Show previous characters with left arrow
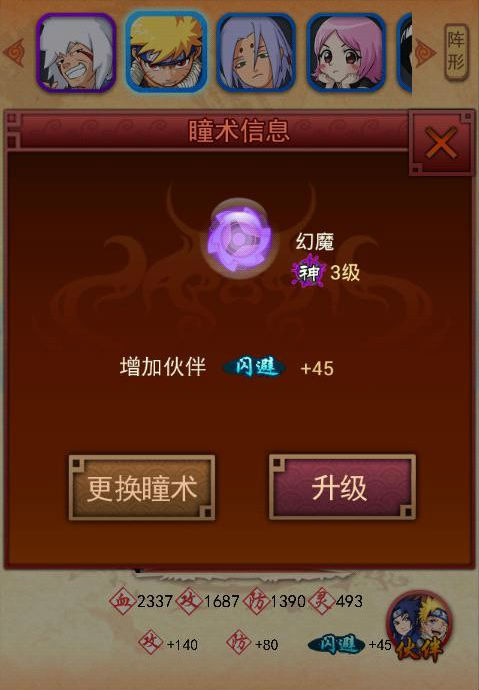Image resolution: width=479 pixels, height=690 pixels. pos(14,53)
